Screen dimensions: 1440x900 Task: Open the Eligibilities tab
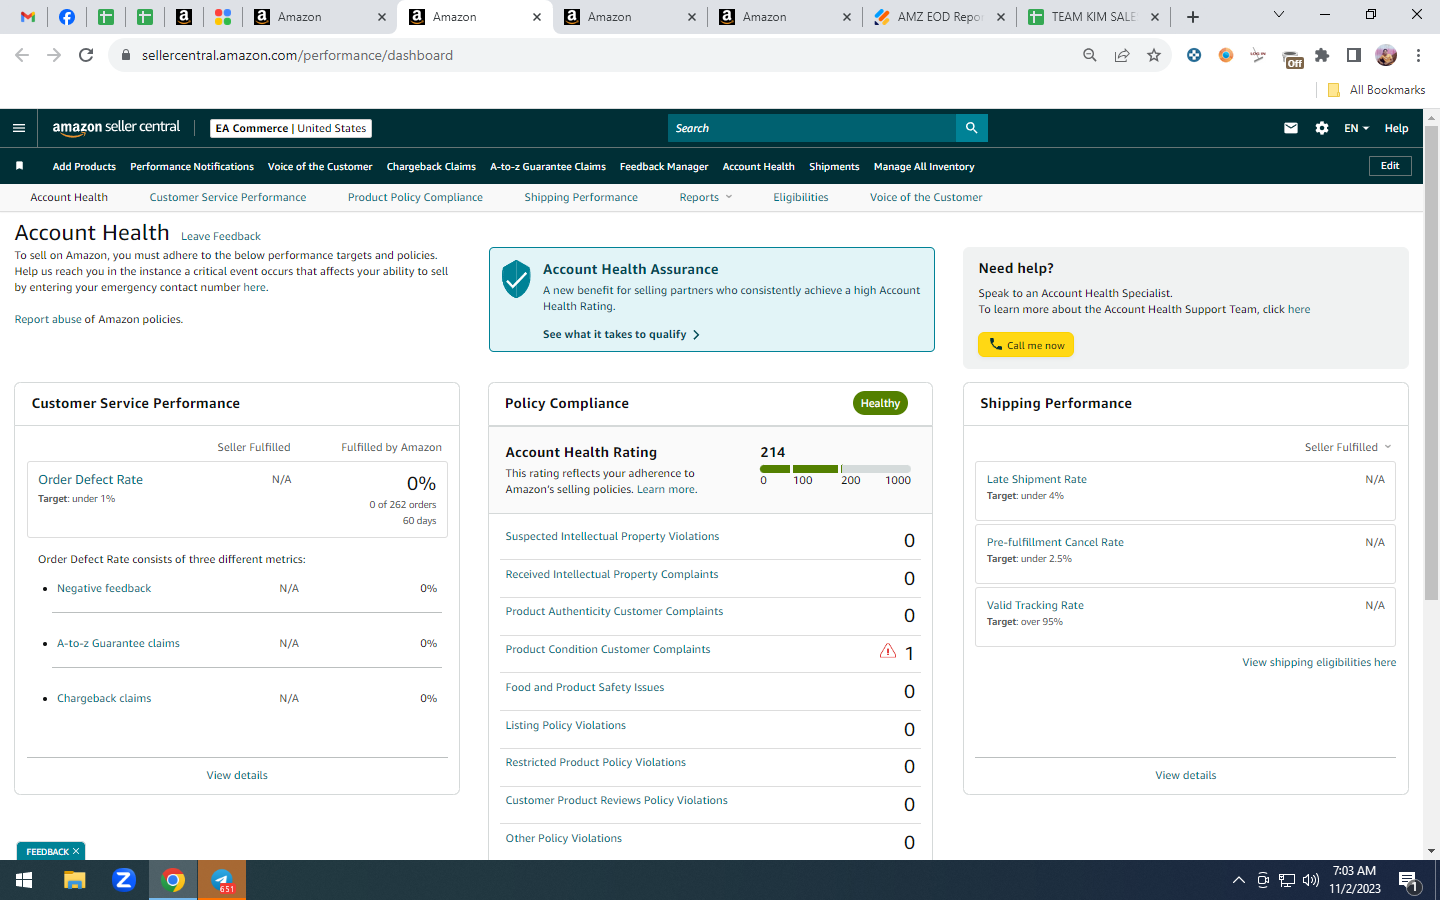pyautogui.click(x=800, y=197)
